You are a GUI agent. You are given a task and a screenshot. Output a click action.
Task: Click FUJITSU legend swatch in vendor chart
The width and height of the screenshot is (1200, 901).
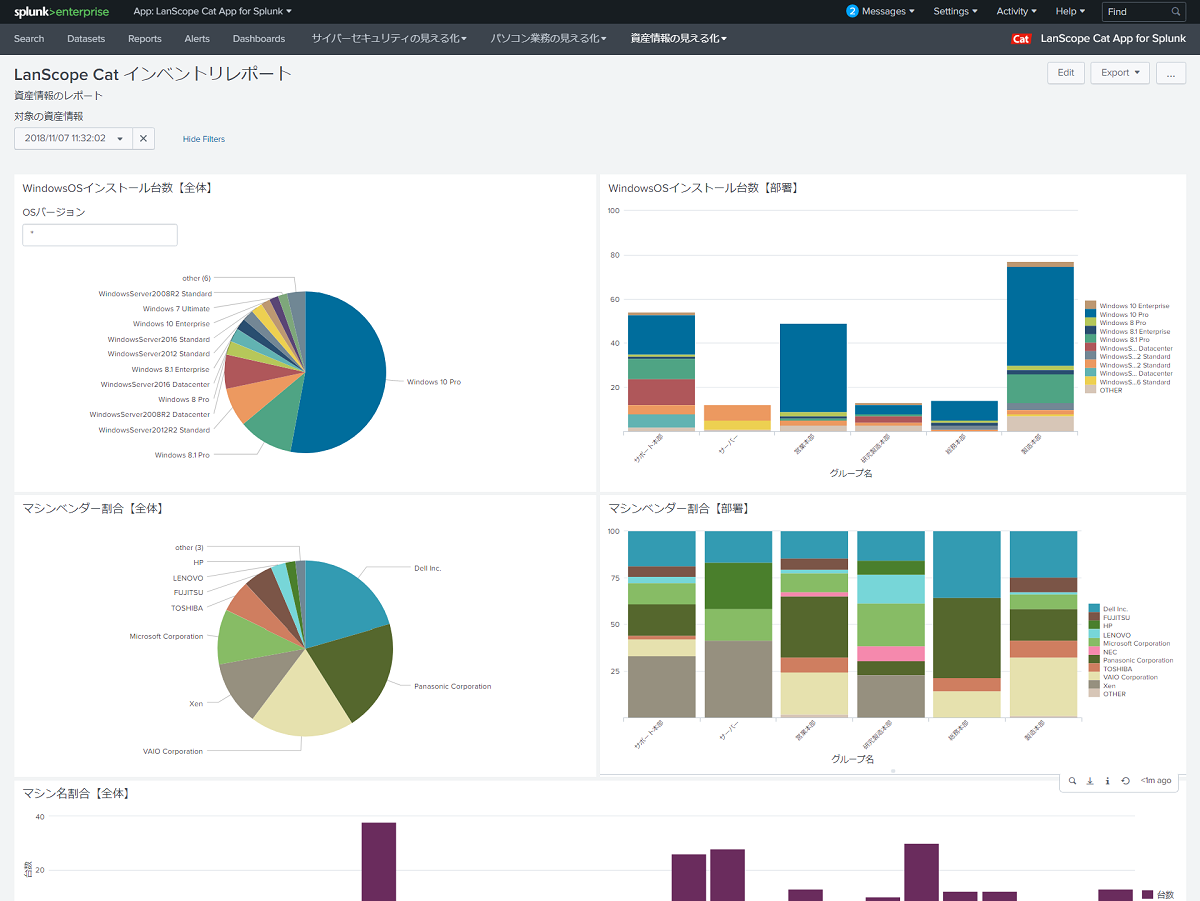pos(1094,618)
